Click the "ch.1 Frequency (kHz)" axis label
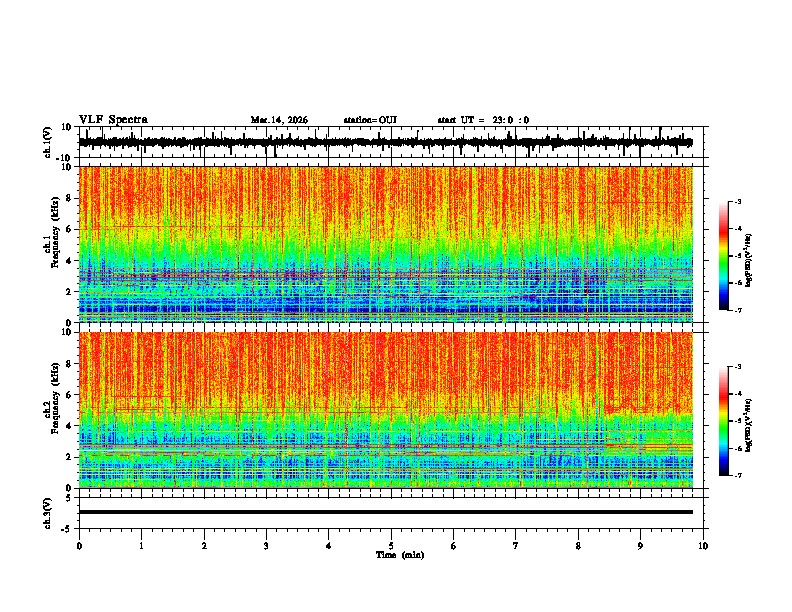Screen dimensions: 792x612 click(x=53, y=233)
